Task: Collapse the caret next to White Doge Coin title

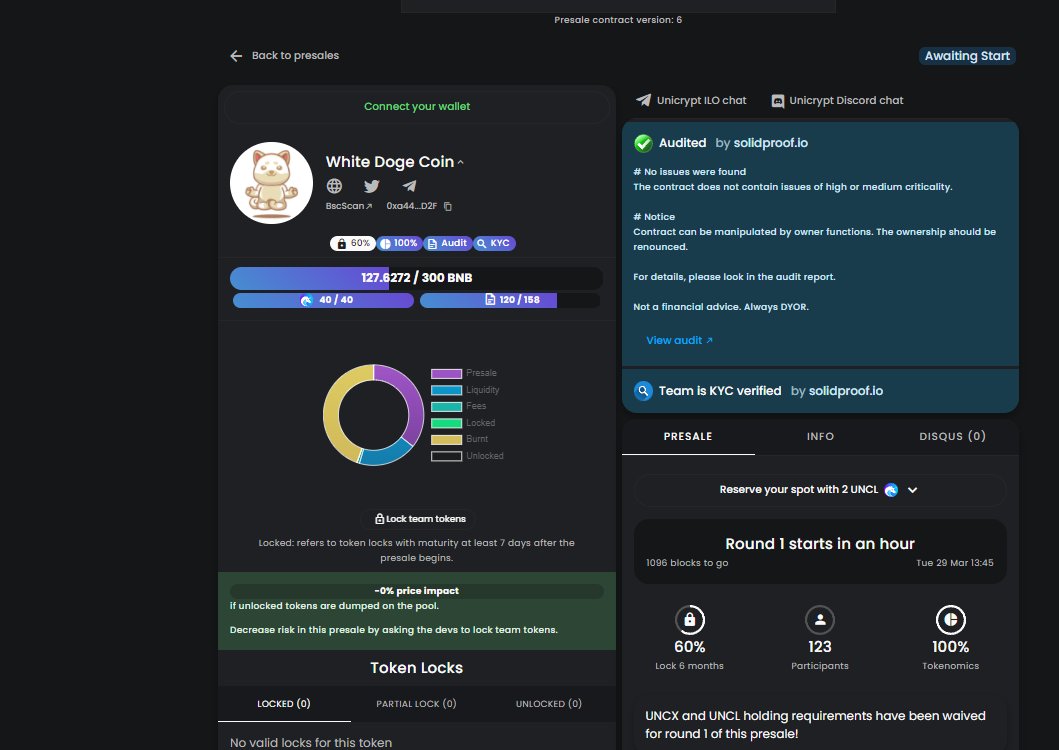Action: coord(461,163)
